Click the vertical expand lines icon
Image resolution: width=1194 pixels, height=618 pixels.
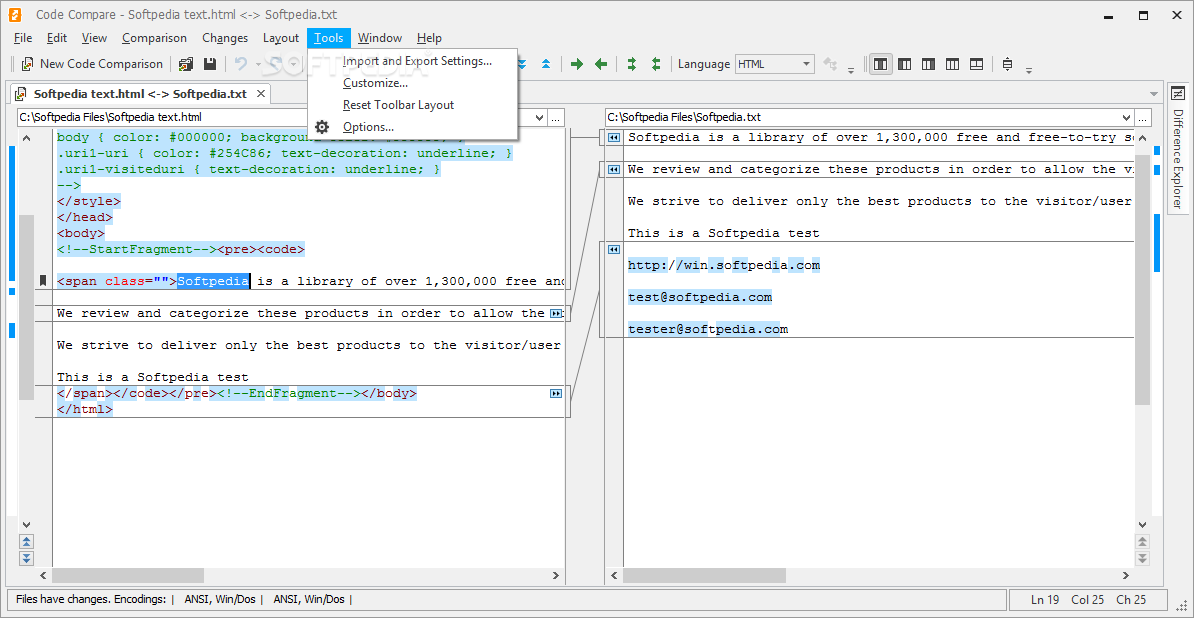[1007, 64]
